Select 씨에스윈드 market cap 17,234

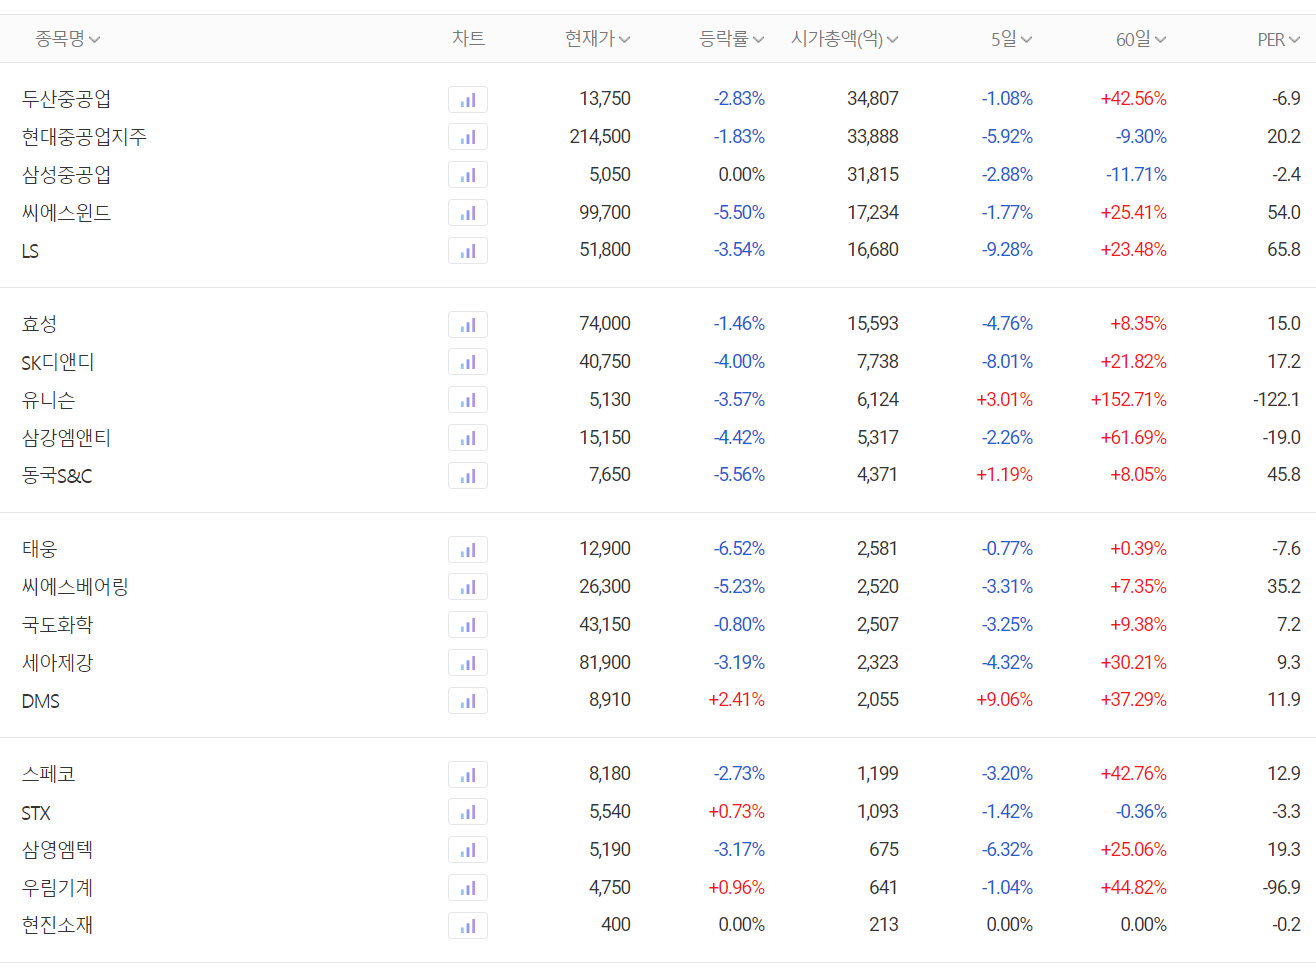click(x=873, y=213)
